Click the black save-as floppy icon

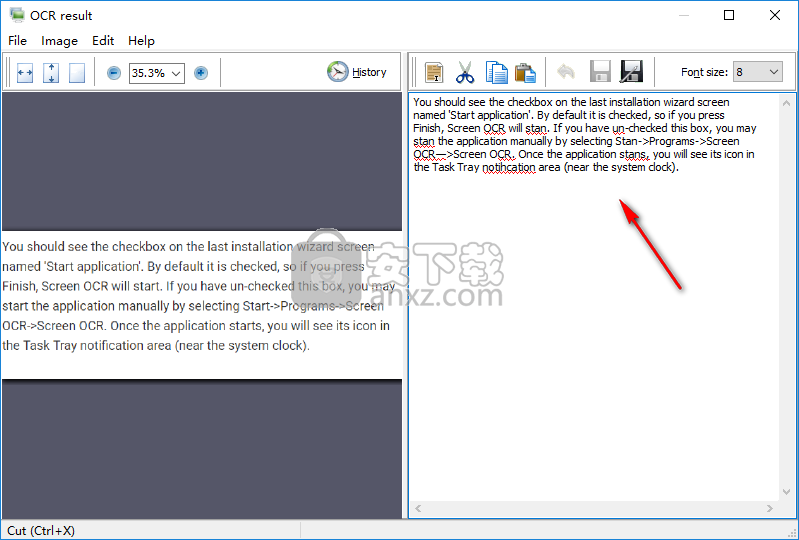[631, 72]
